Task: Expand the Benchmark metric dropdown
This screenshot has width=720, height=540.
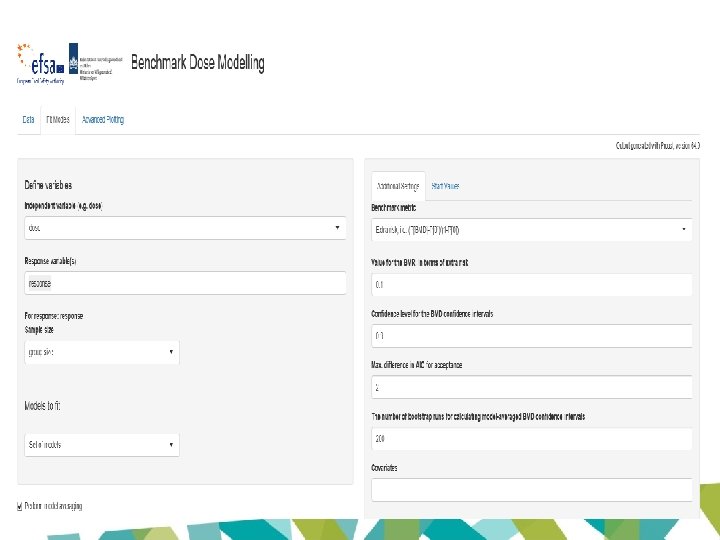Action: point(531,230)
